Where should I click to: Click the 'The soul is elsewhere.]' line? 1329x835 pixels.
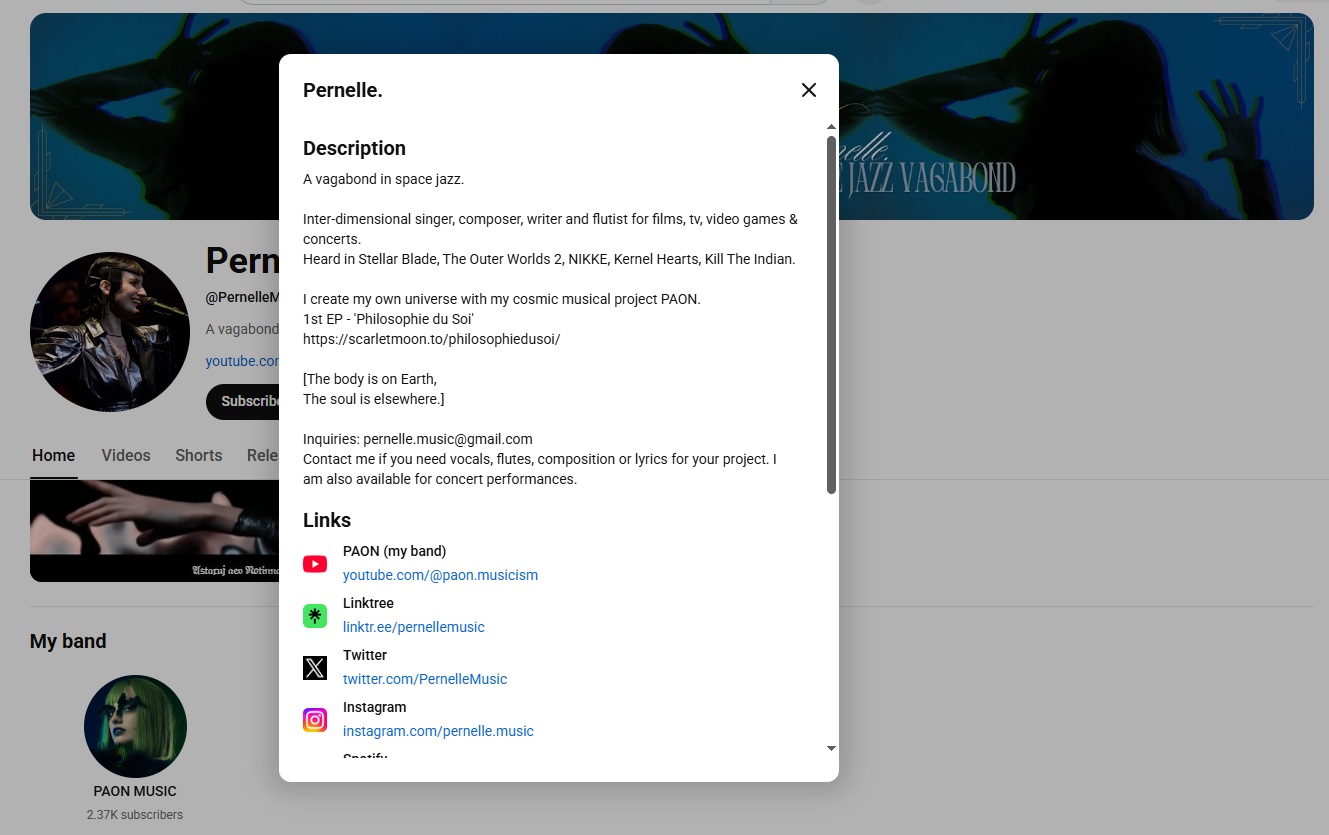pyautogui.click(x=374, y=399)
